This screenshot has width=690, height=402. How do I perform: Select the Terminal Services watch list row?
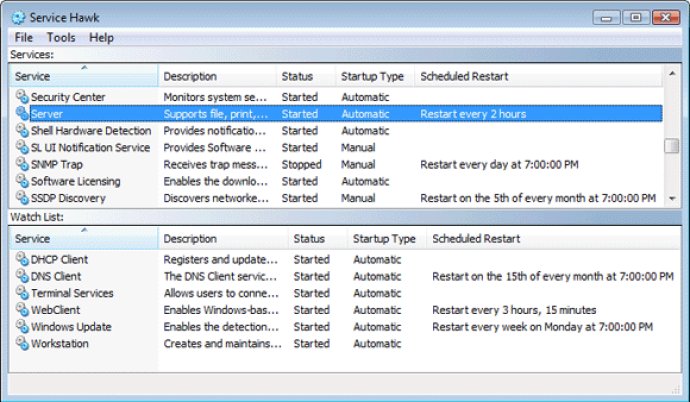click(x=345, y=292)
